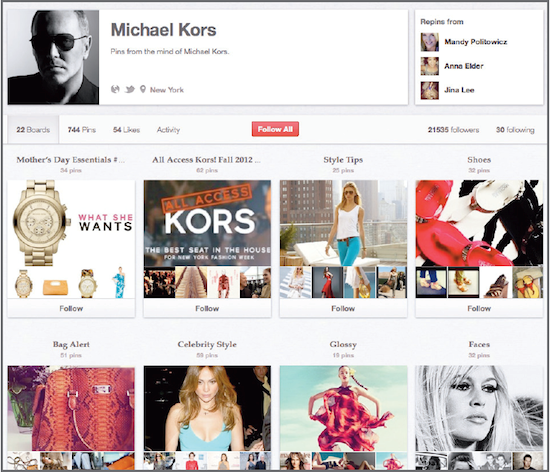
Task: Open the brown wedge thumbnail in Shoes board
Action: point(495,283)
